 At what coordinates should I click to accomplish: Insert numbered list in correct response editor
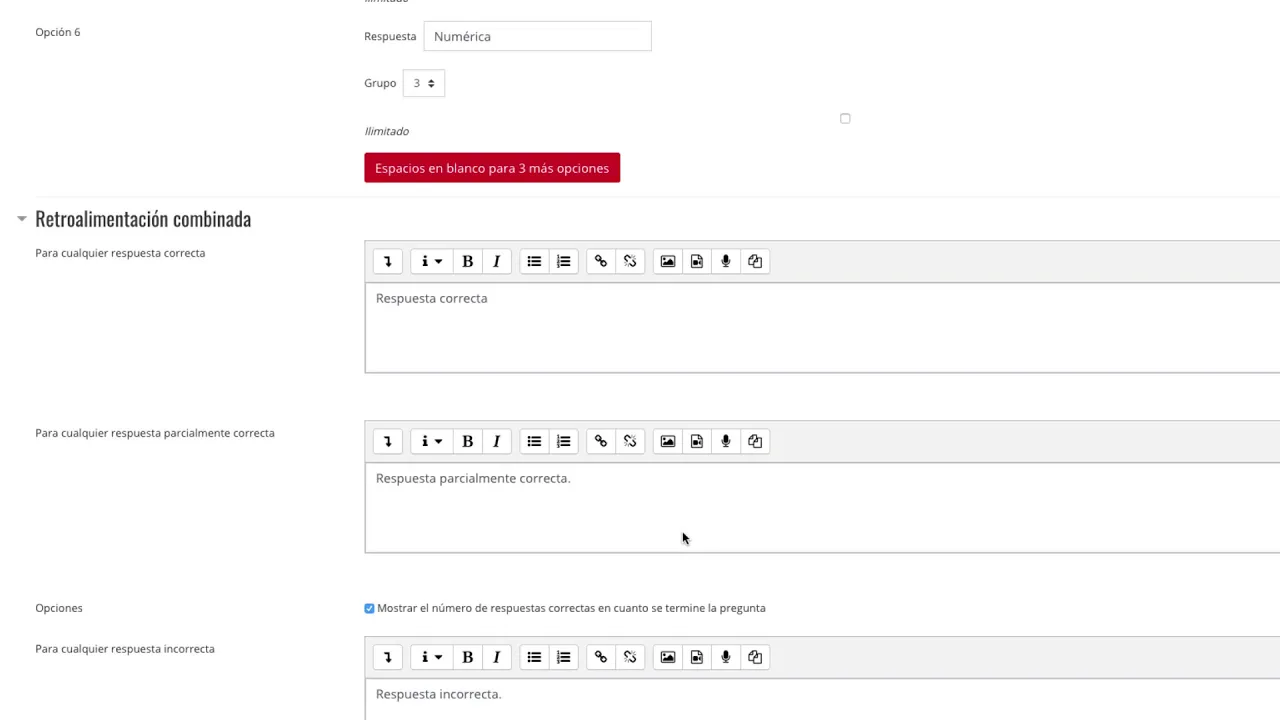pyautogui.click(x=564, y=261)
